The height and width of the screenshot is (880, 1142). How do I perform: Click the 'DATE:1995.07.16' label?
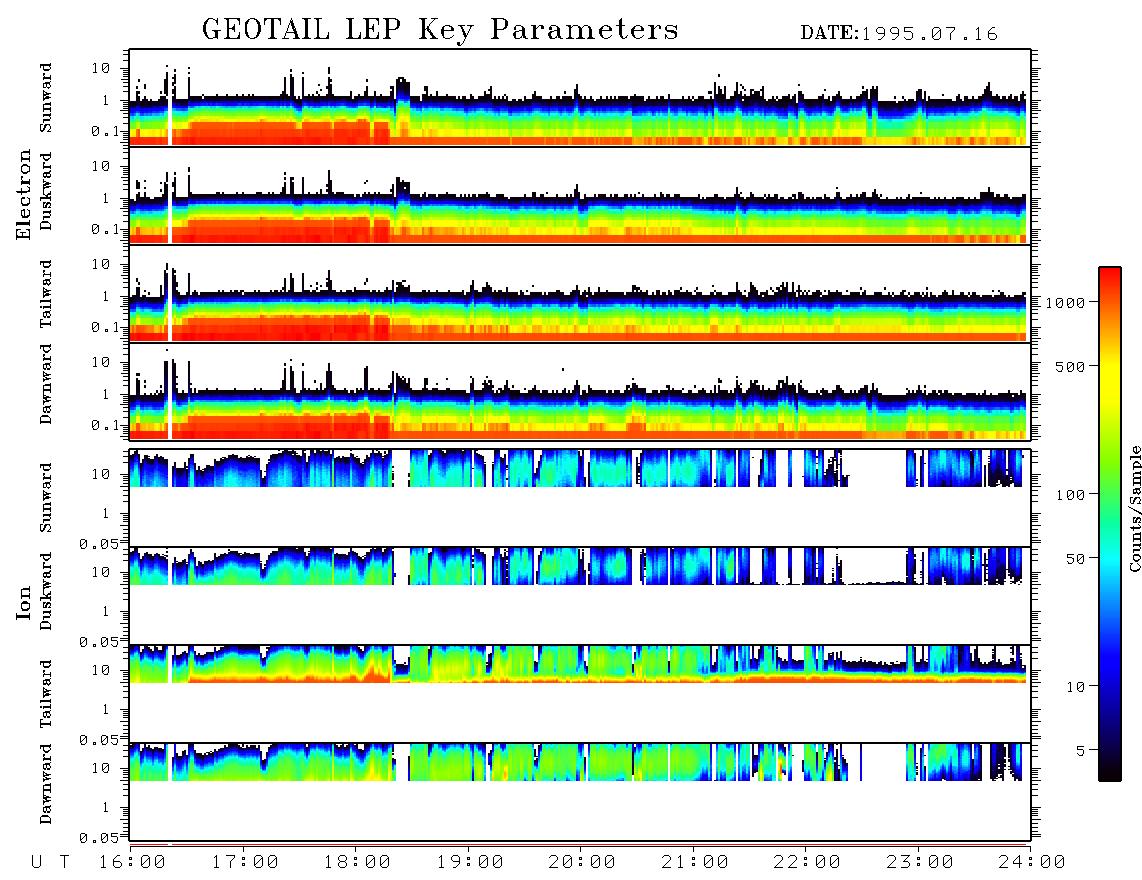pyautogui.click(x=899, y=34)
